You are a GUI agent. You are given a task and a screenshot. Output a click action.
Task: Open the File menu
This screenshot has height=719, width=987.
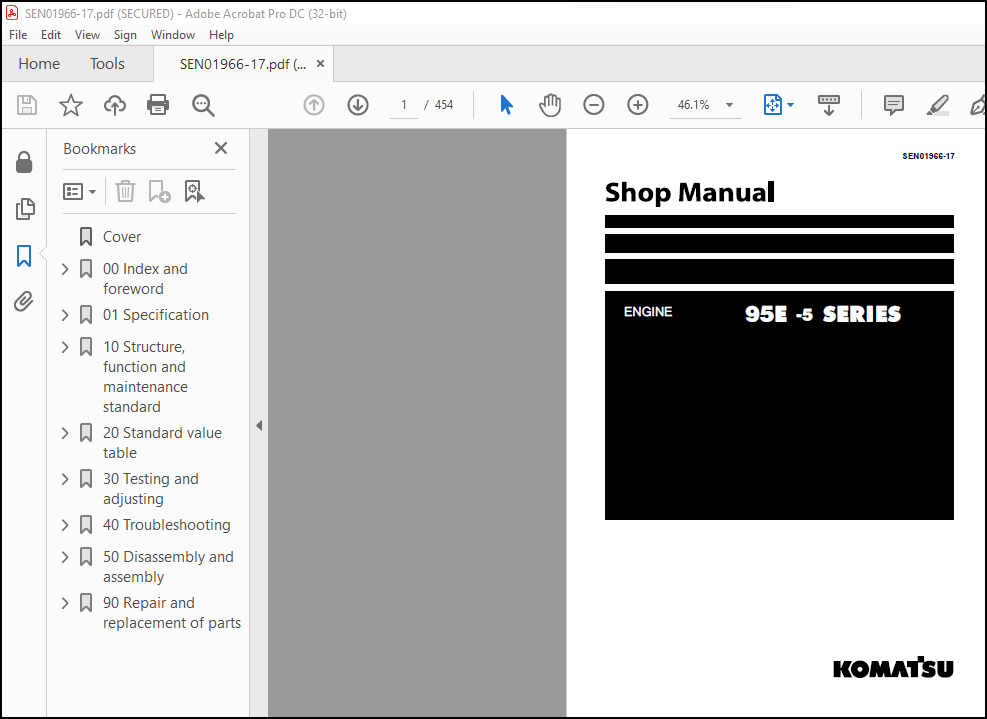pyautogui.click(x=18, y=35)
